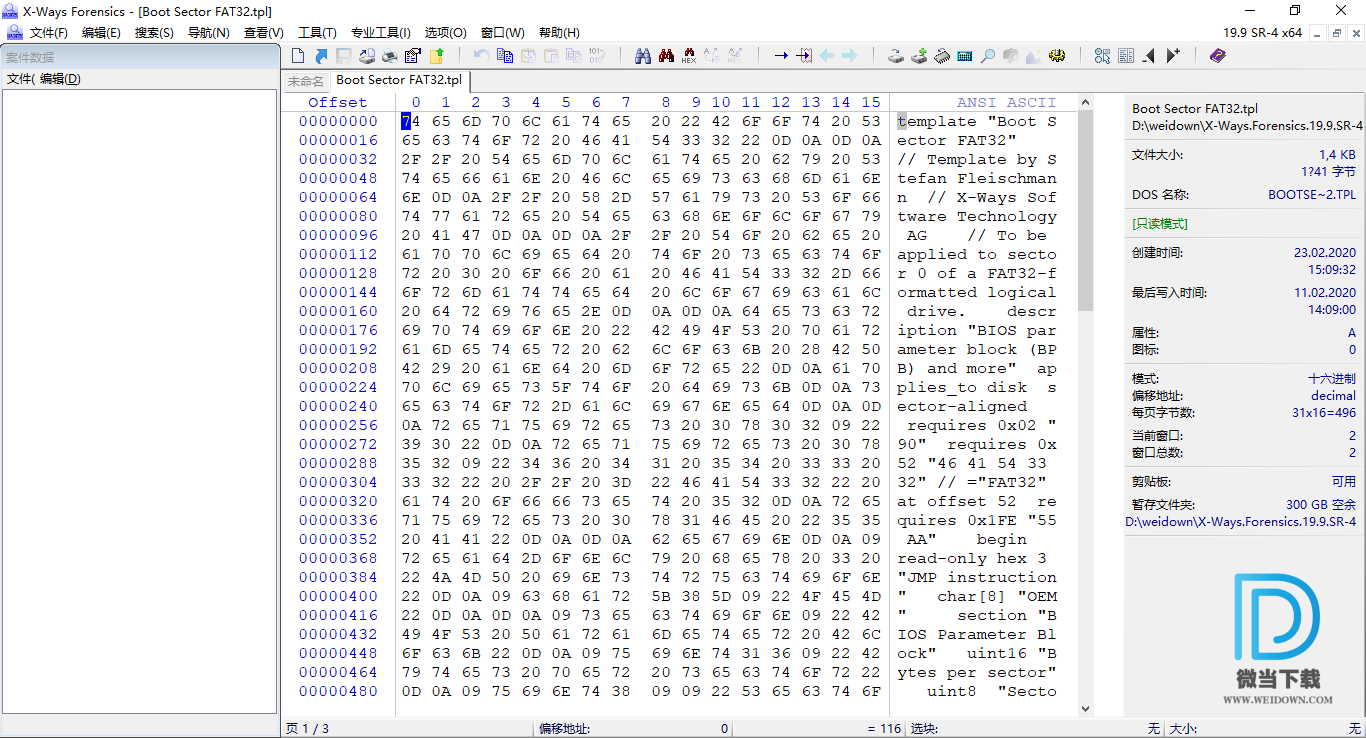Click 页 1 / 3 in status bar
Viewport: 1366px width, 738px height.
307,729
